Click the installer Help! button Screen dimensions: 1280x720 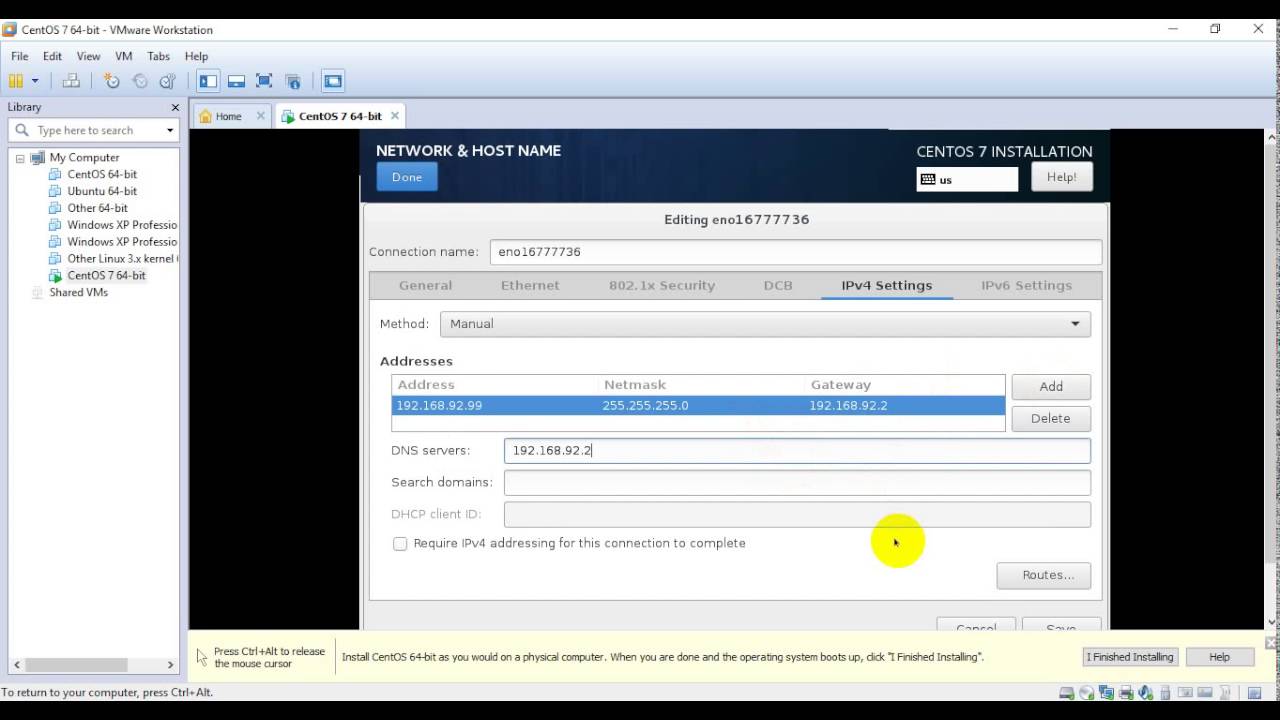(1061, 177)
